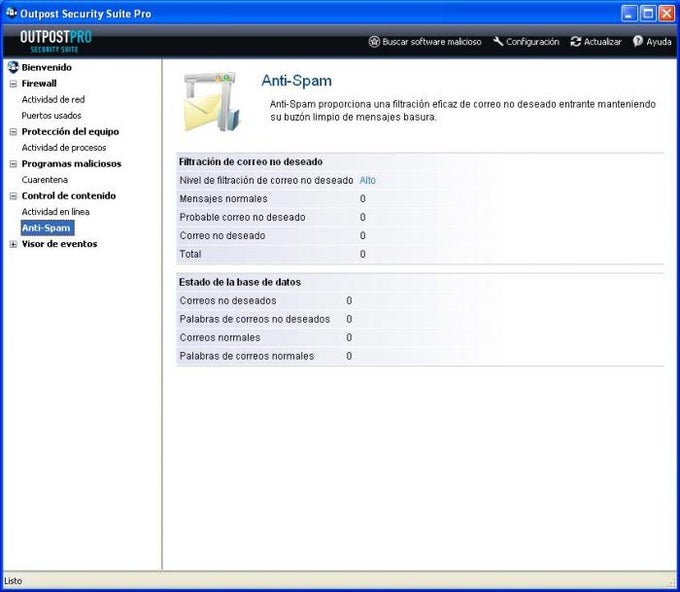Open the Cuarentena item
The width and height of the screenshot is (680, 592).
[45, 180]
